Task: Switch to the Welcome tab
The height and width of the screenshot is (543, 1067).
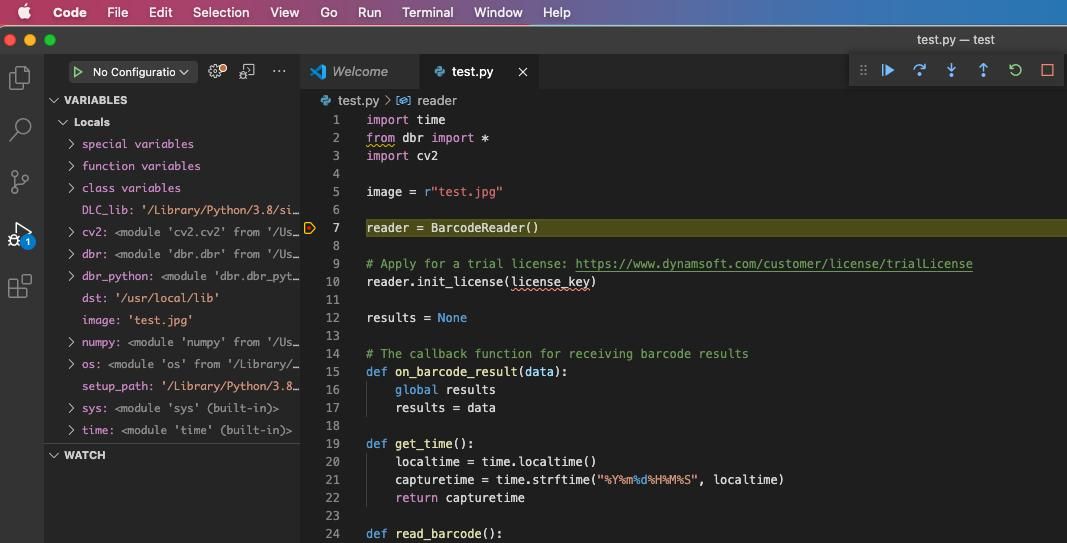Action: pyautogui.click(x=359, y=72)
